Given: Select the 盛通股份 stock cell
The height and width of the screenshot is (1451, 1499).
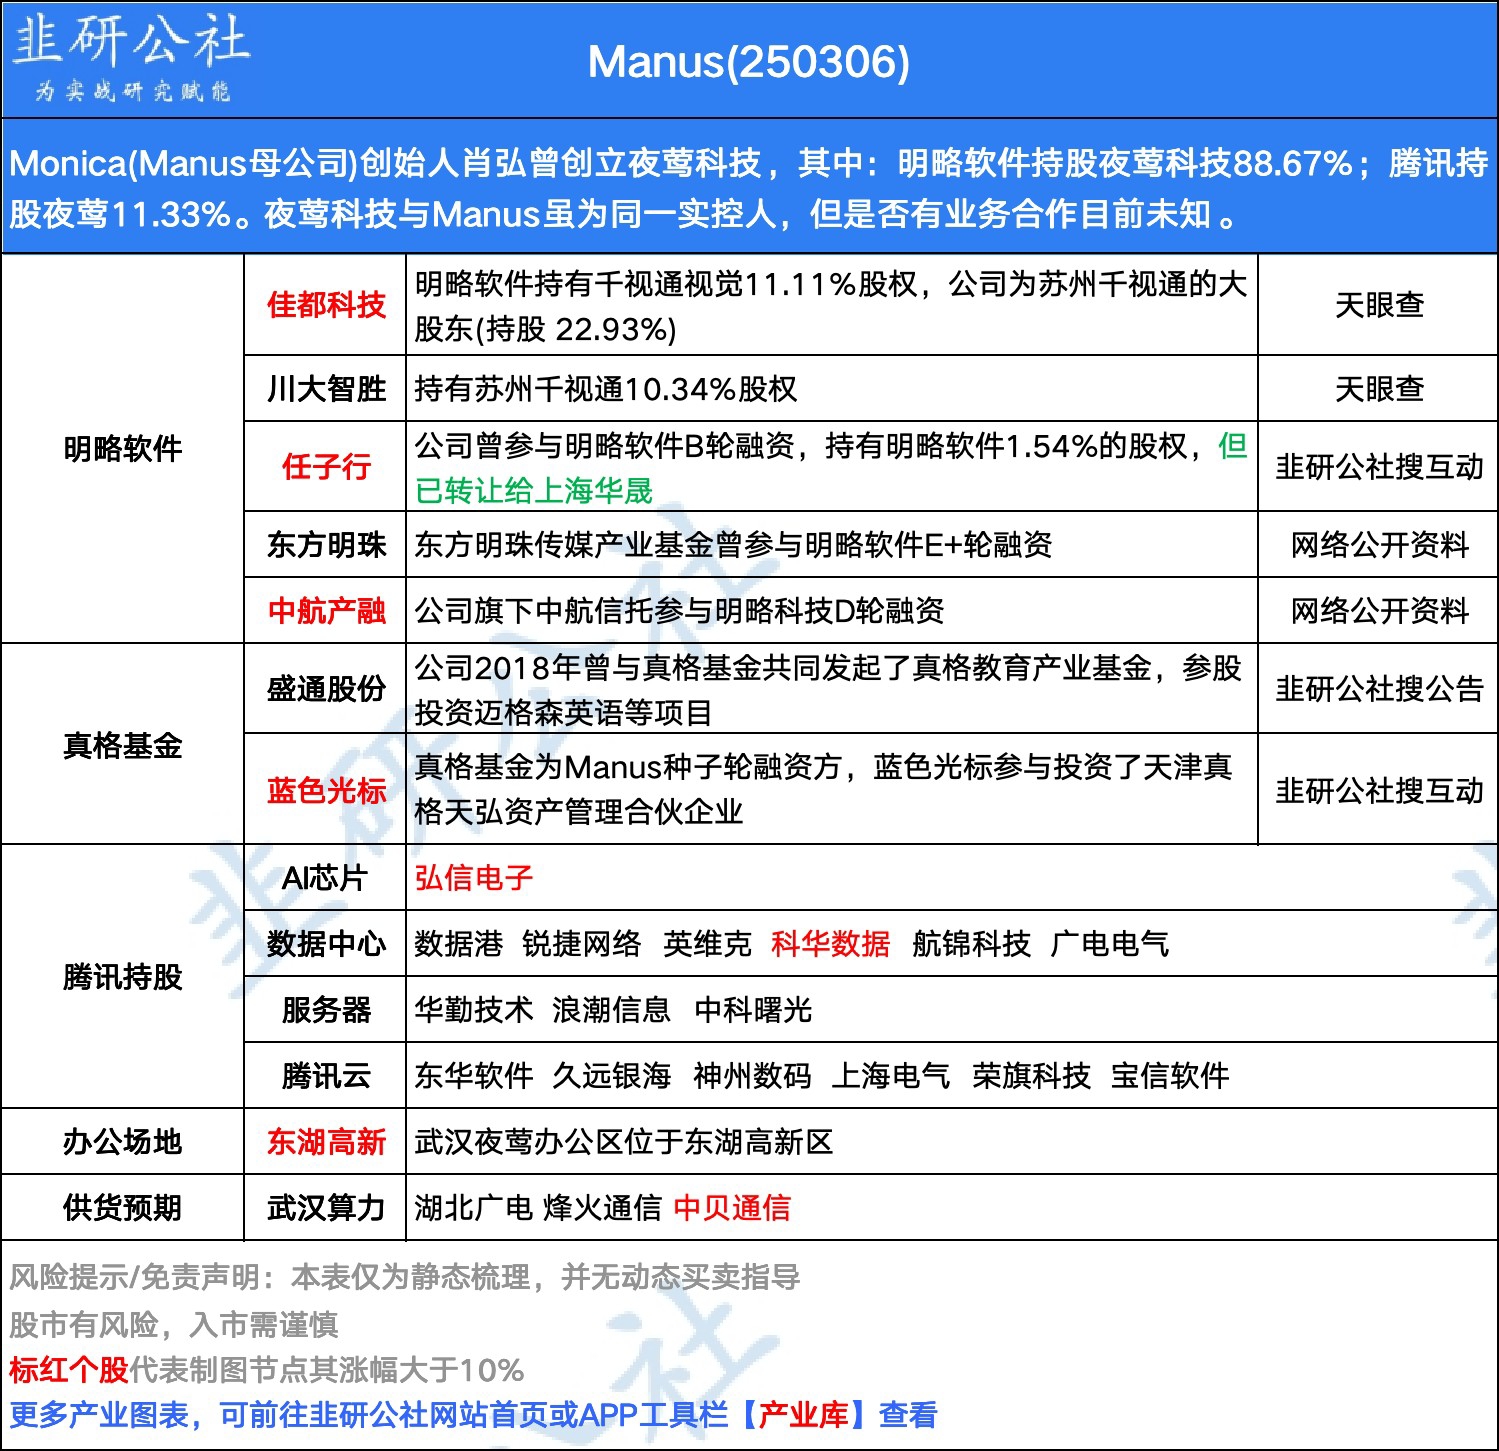Looking at the screenshot, I should point(326,689).
